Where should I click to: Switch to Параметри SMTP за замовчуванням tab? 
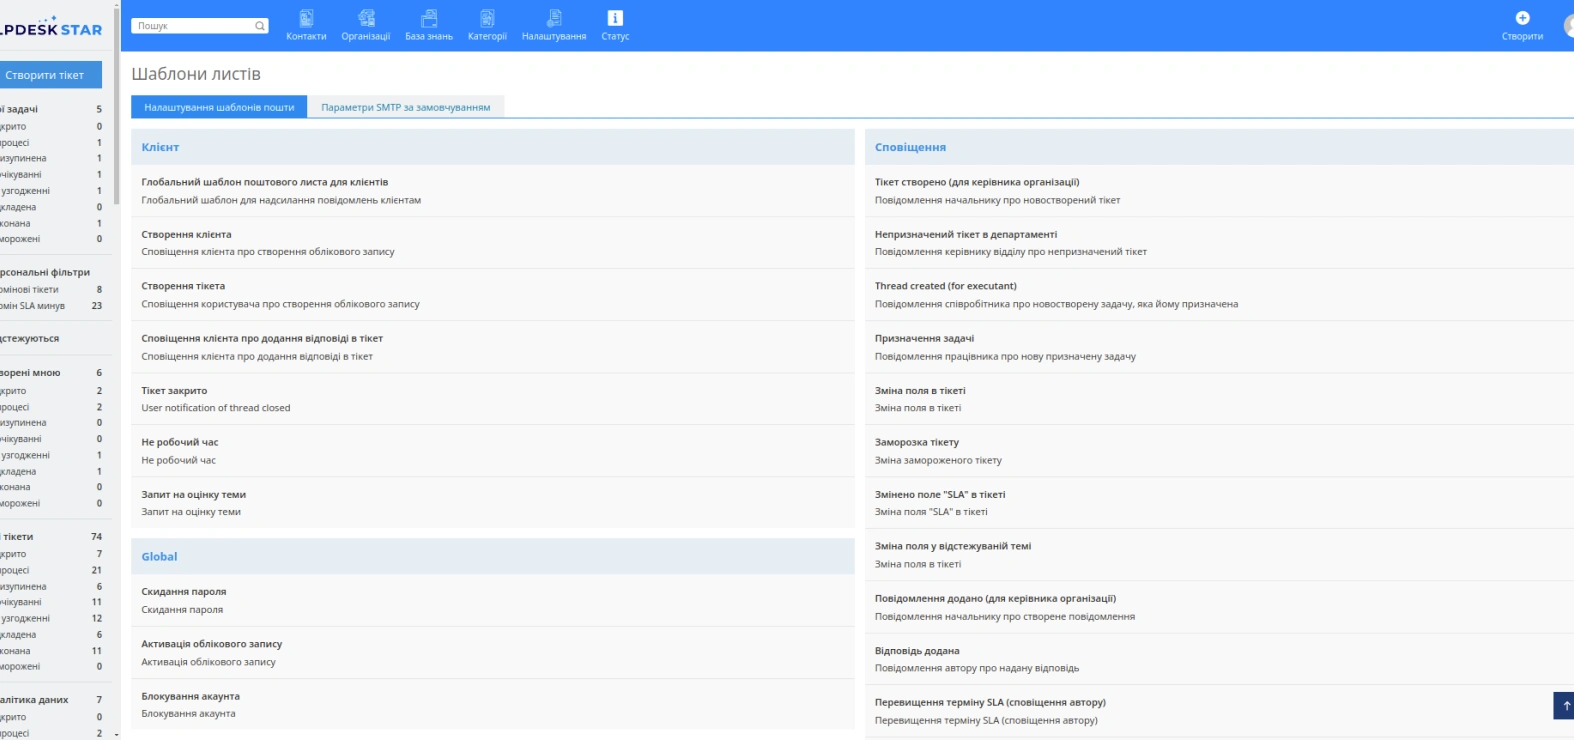click(x=406, y=107)
